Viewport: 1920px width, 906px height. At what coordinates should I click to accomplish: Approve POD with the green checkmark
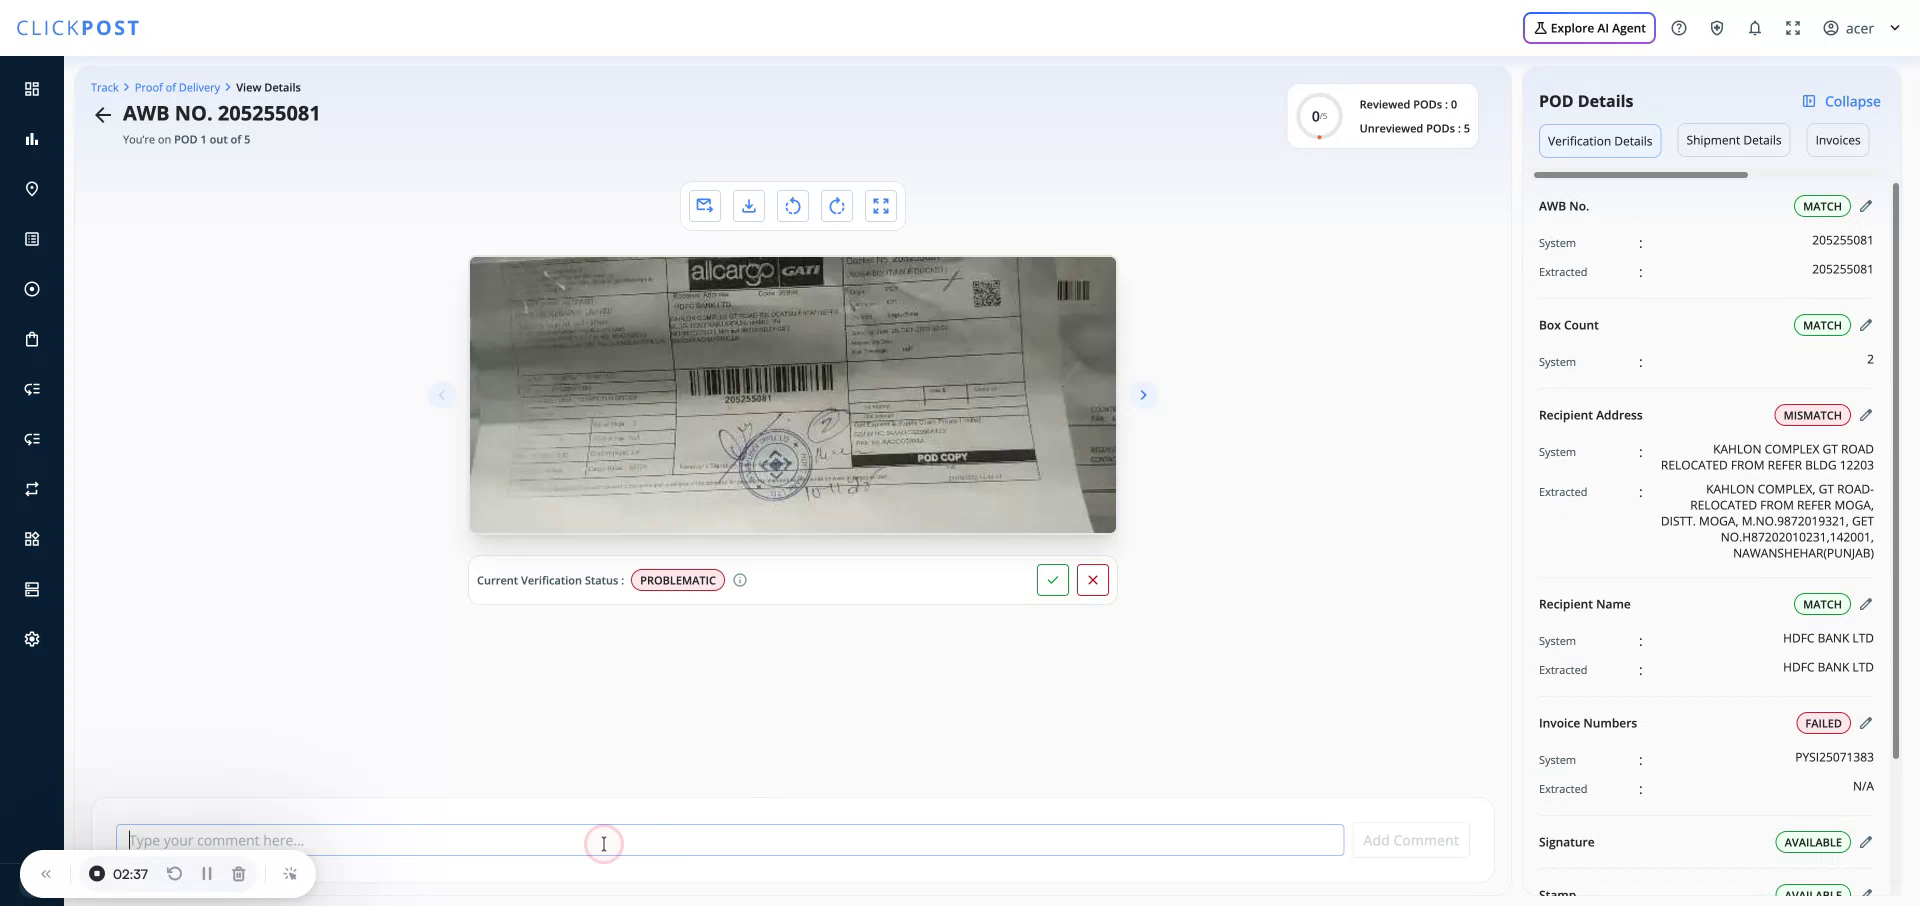pos(1052,579)
